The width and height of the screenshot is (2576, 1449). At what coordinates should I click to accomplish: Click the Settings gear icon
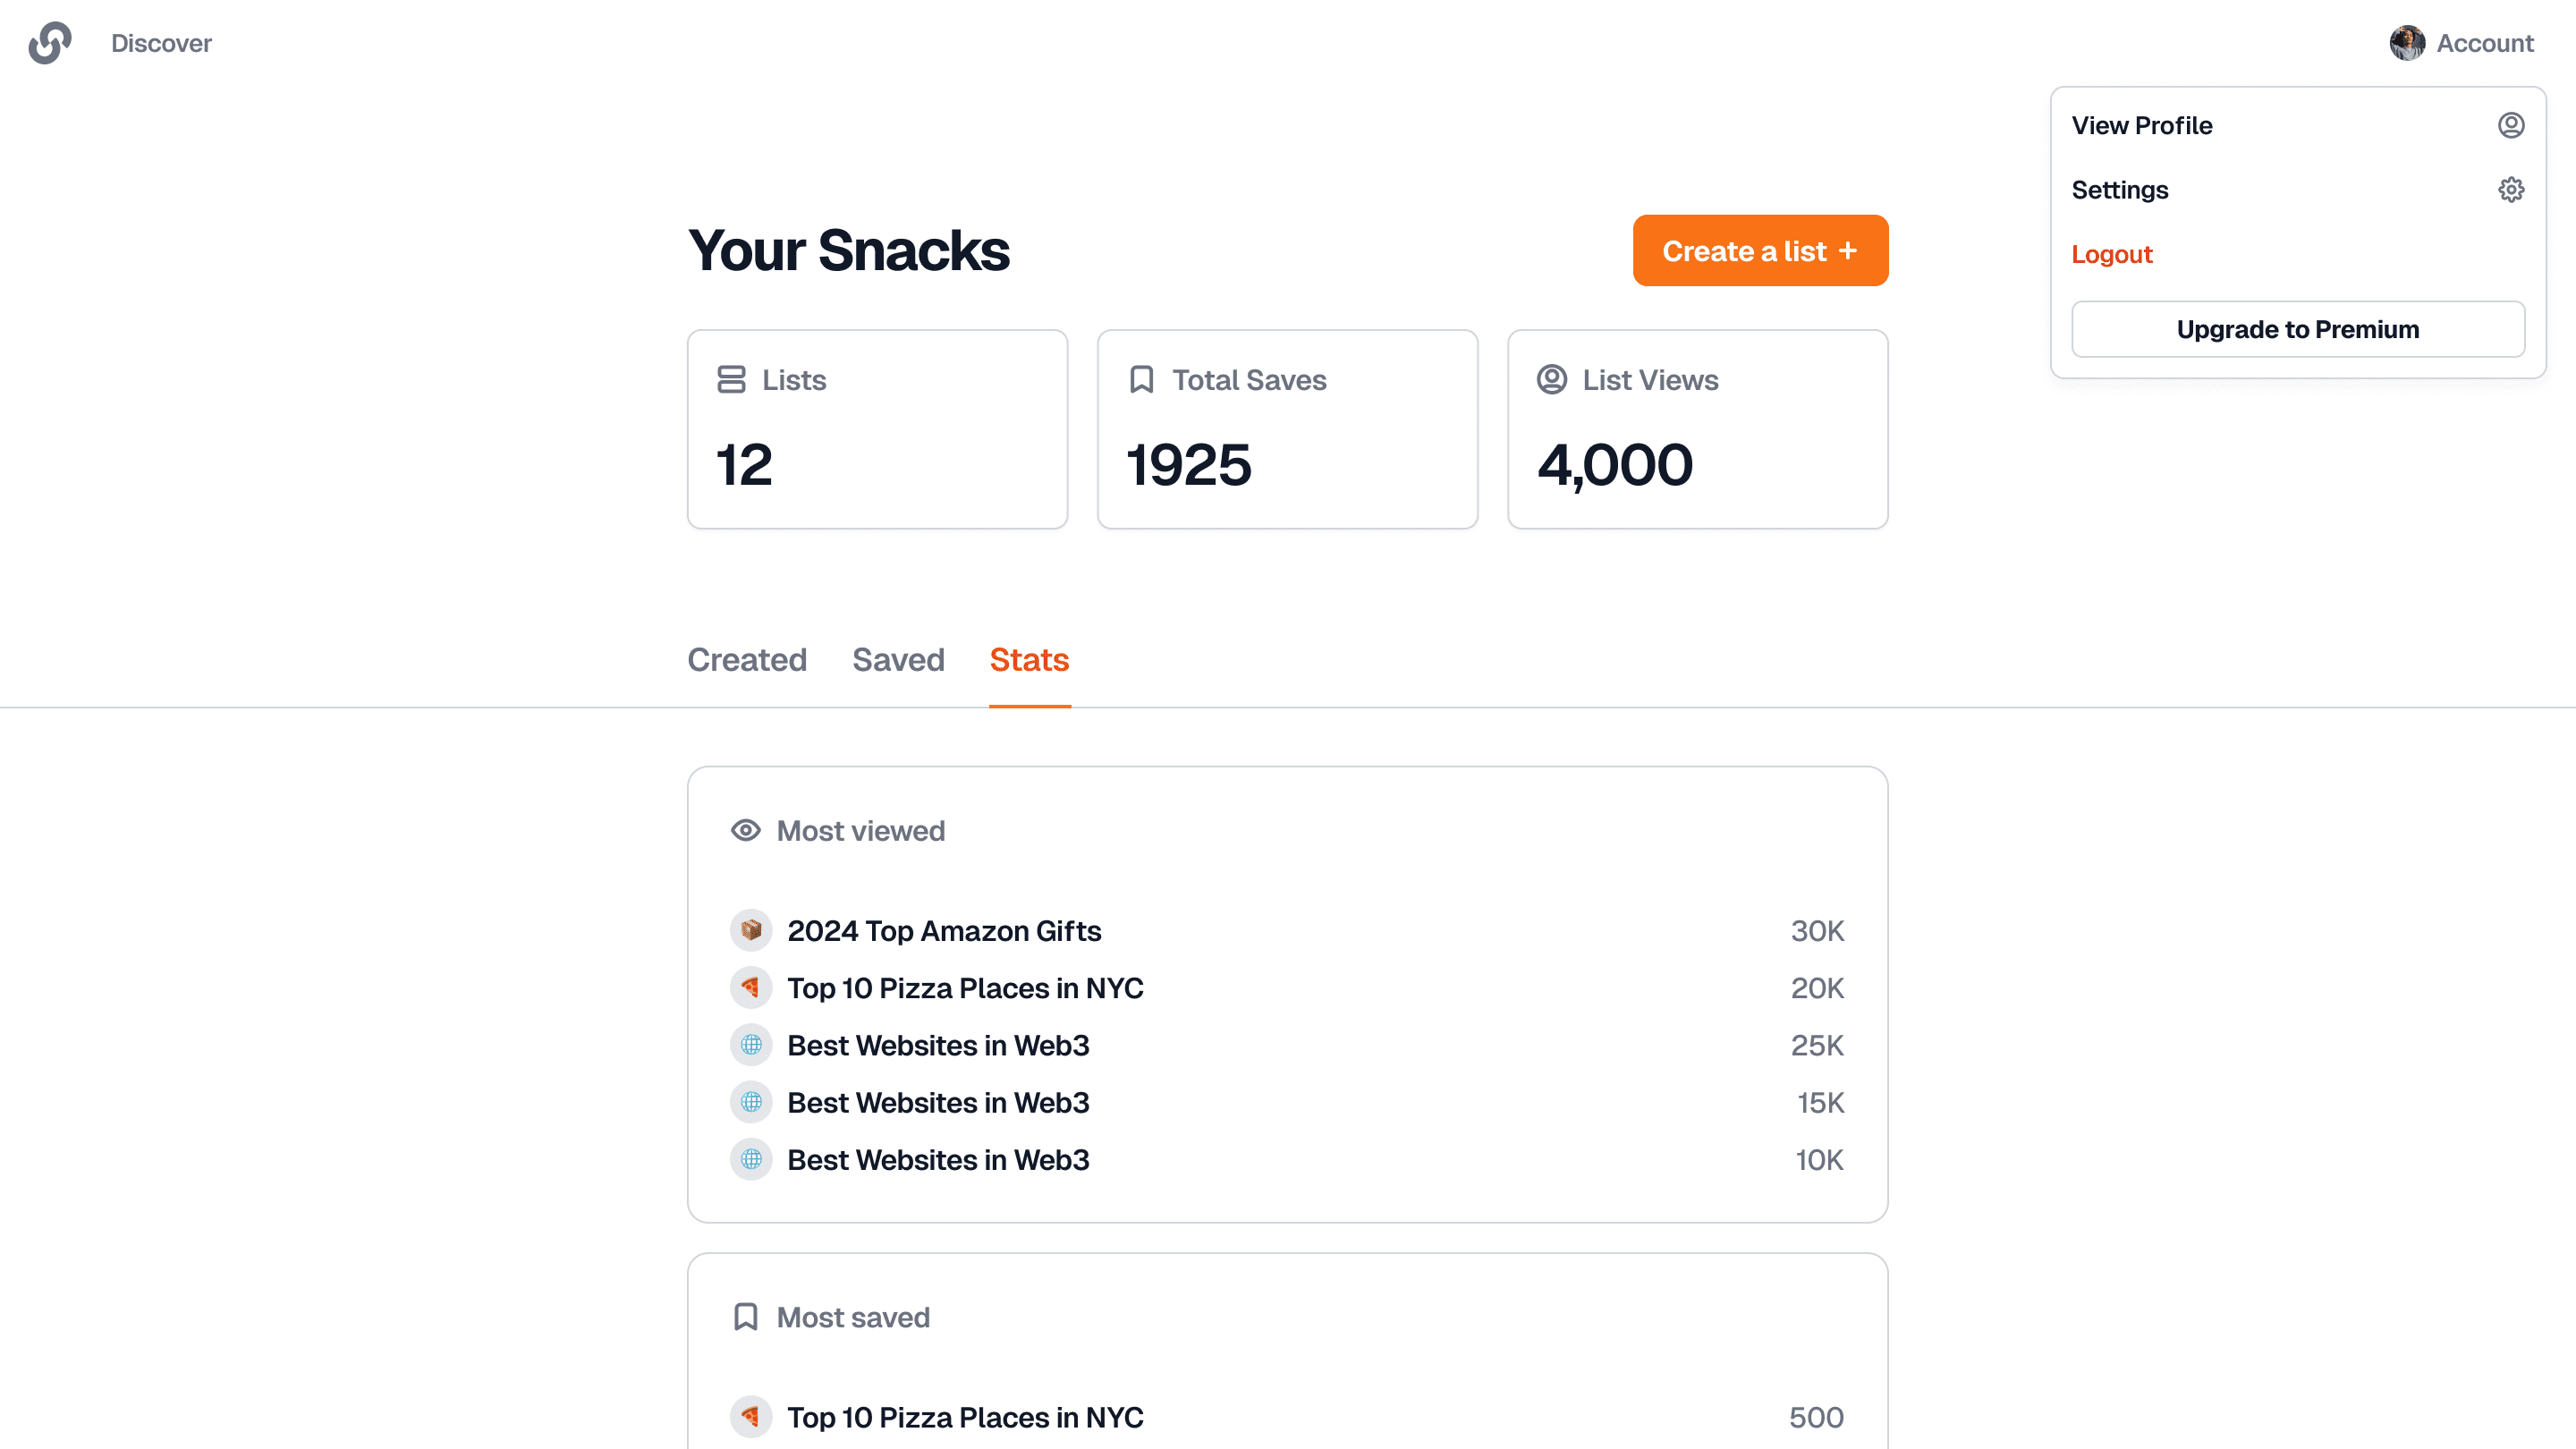pos(2510,190)
